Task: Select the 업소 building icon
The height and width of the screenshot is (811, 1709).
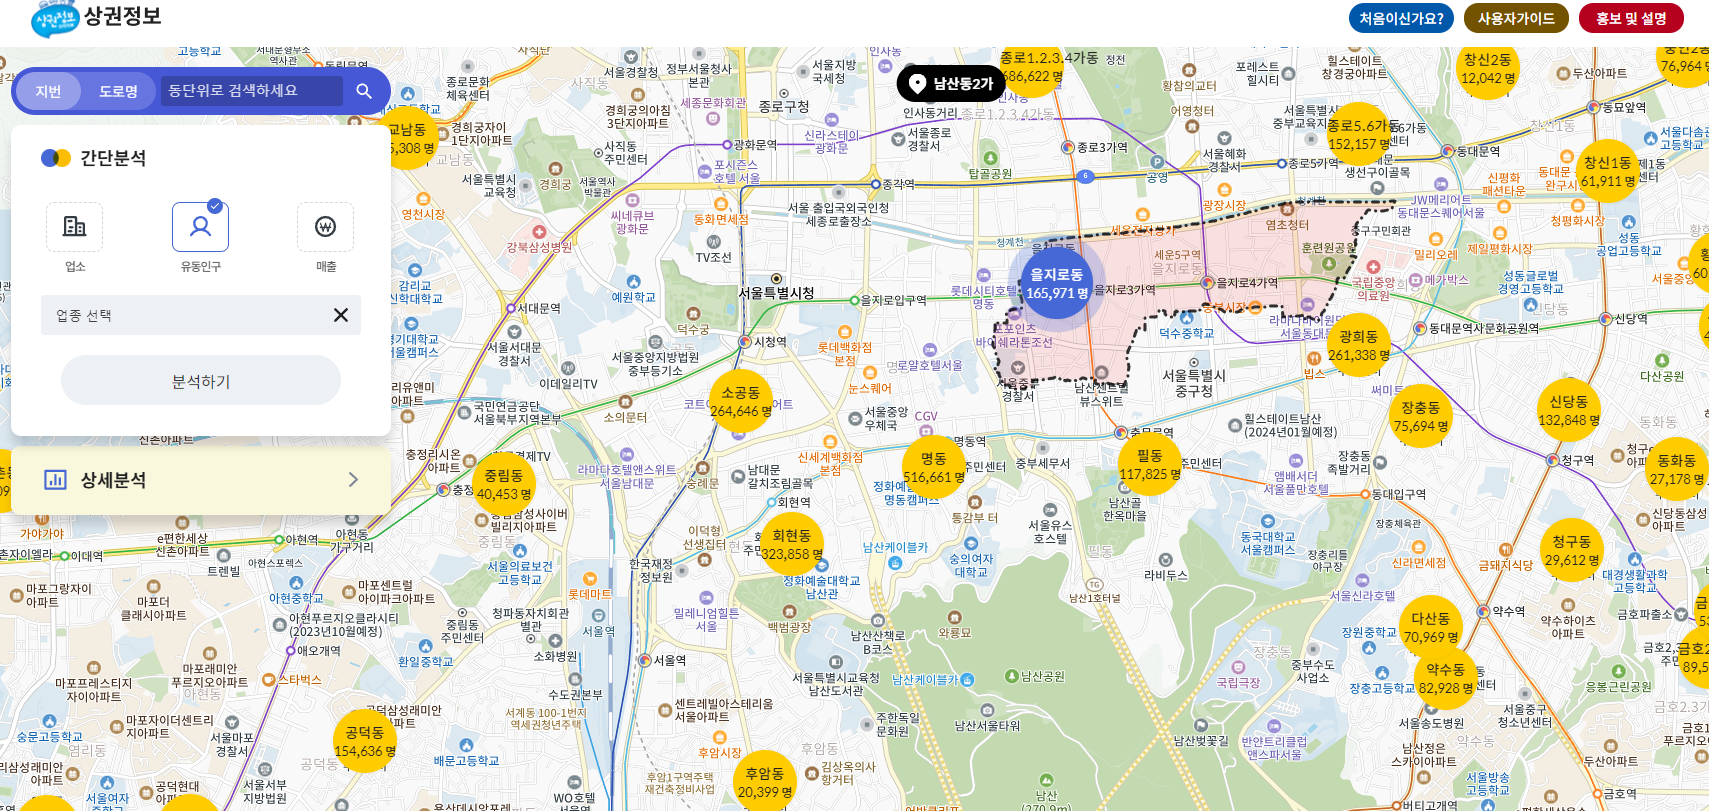Action: (75, 227)
